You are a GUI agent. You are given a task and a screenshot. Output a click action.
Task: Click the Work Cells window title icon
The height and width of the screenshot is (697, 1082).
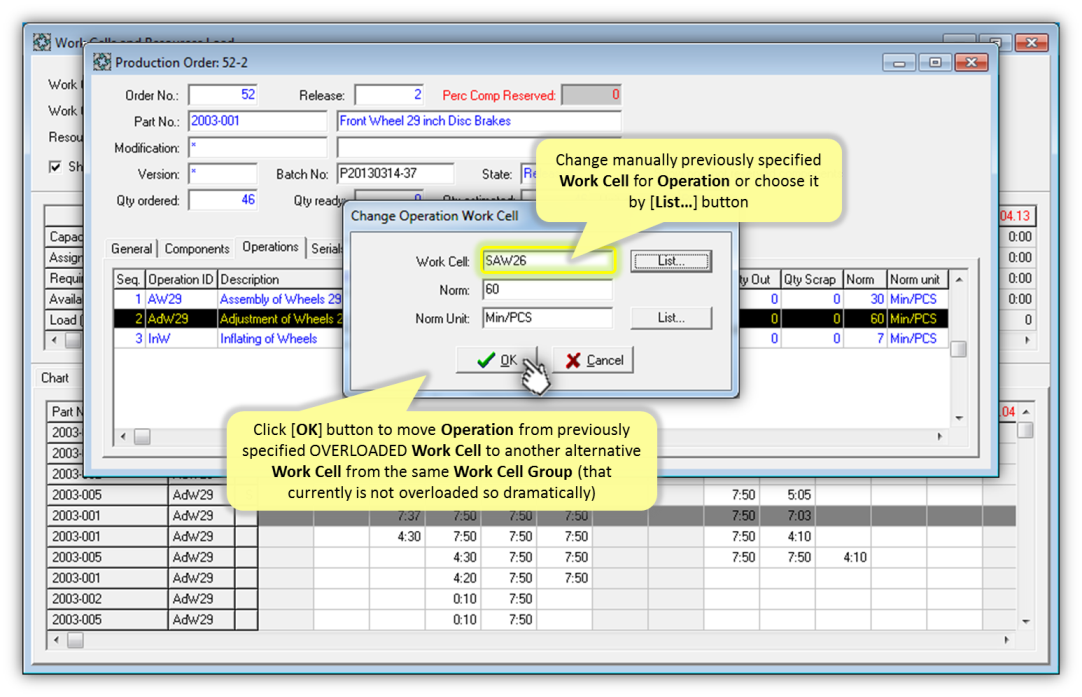(x=42, y=42)
